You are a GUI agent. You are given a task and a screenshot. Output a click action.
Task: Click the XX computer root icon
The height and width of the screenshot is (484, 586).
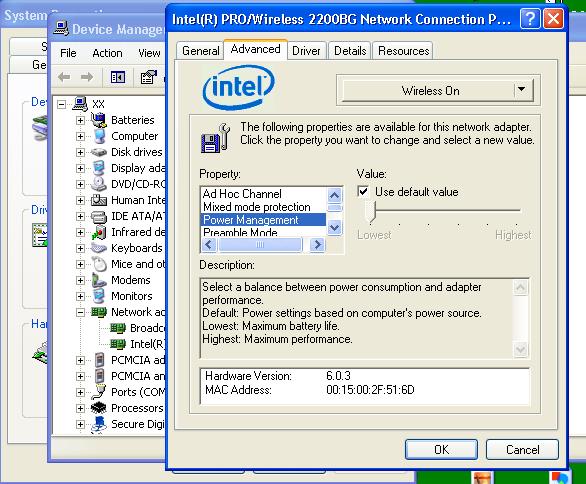tap(80, 104)
